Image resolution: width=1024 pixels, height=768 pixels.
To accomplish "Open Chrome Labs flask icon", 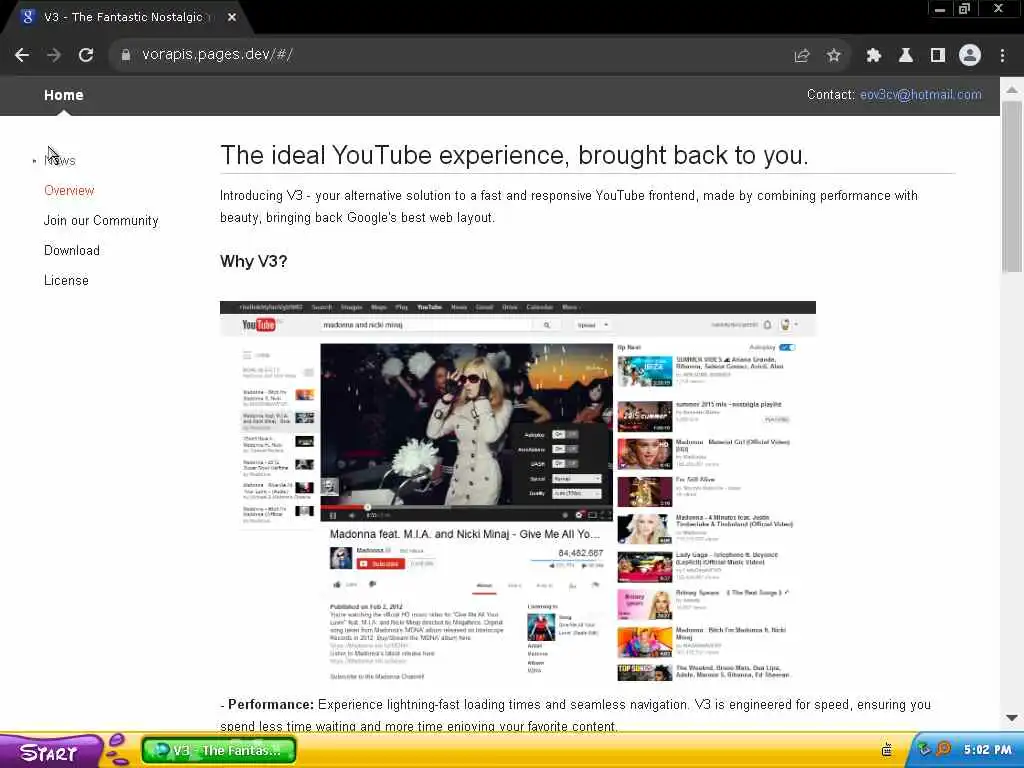I will click(906, 56).
